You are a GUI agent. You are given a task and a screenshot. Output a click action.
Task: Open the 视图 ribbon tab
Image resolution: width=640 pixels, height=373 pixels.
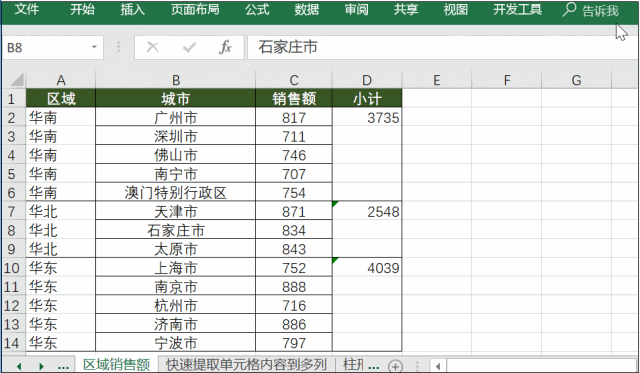click(x=456, y=9)
